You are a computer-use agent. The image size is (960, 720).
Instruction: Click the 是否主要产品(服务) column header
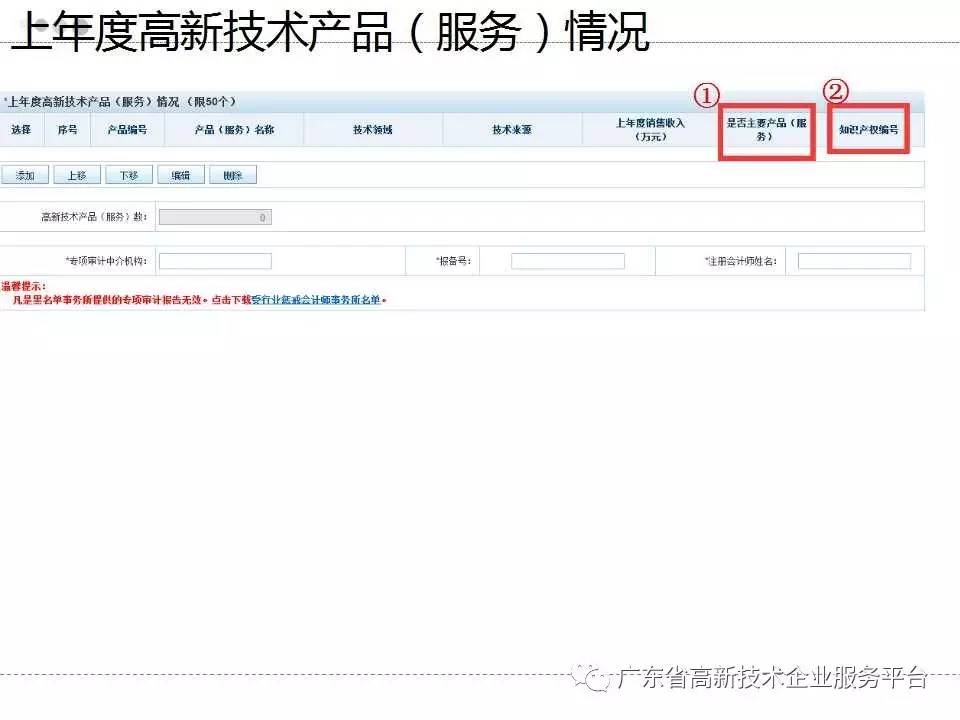tap(766, 130)
